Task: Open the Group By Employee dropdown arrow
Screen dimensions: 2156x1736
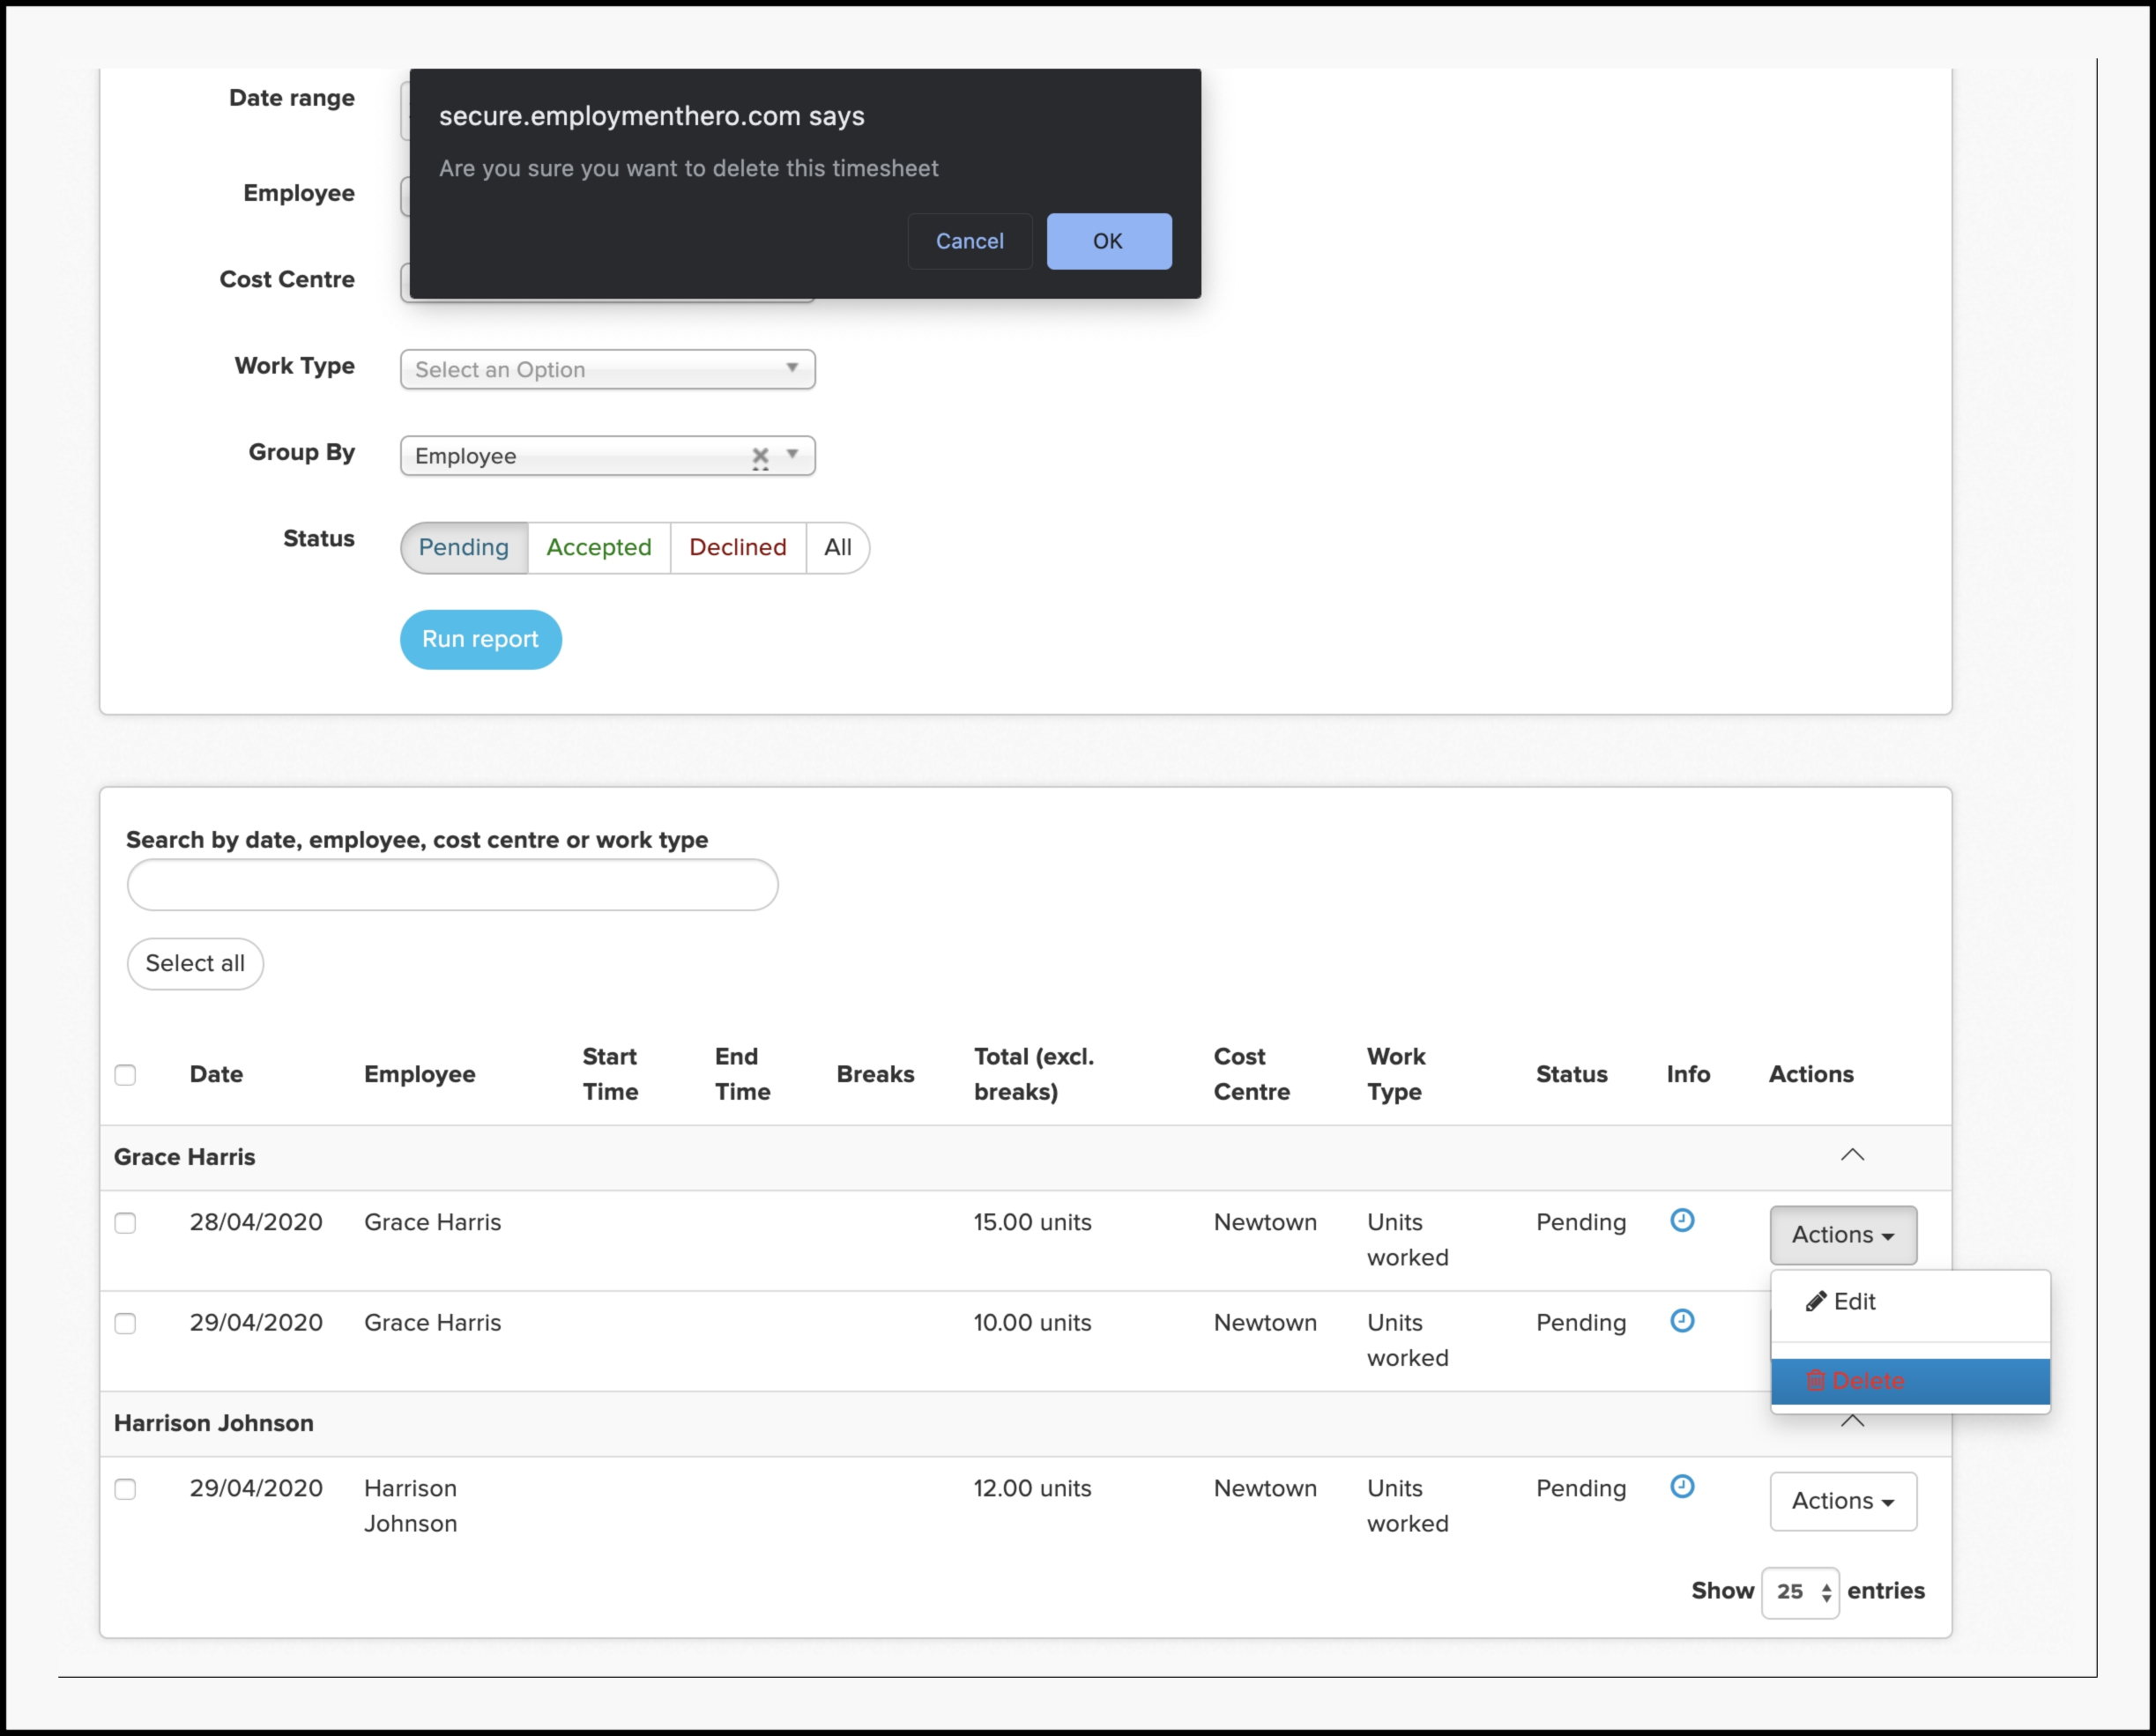Action: tap(792, 455)
